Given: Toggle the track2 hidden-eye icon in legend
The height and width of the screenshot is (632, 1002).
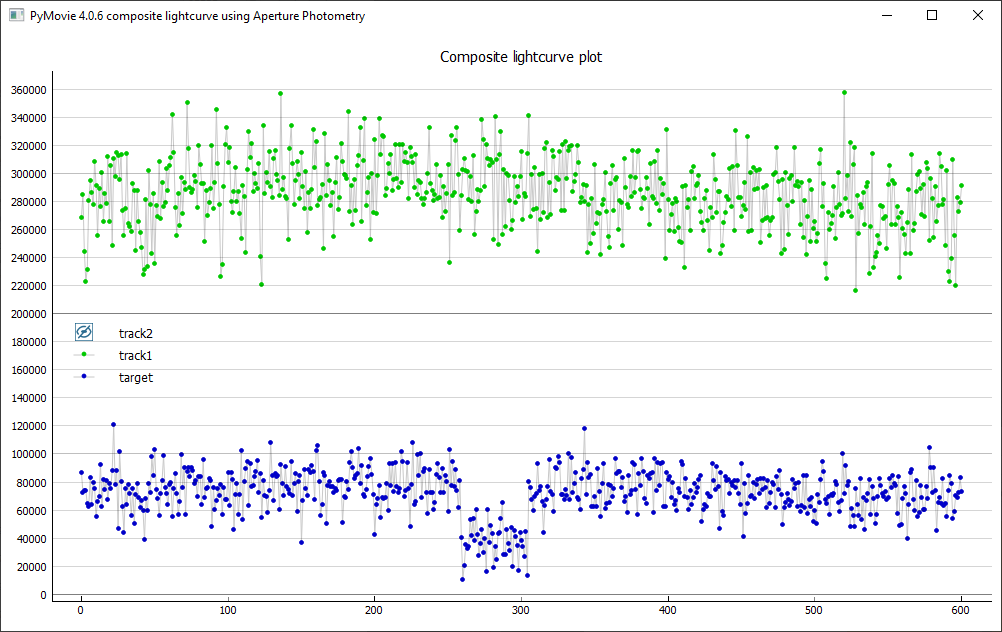Looking at the screenshot, I should [x=84, y=332].
